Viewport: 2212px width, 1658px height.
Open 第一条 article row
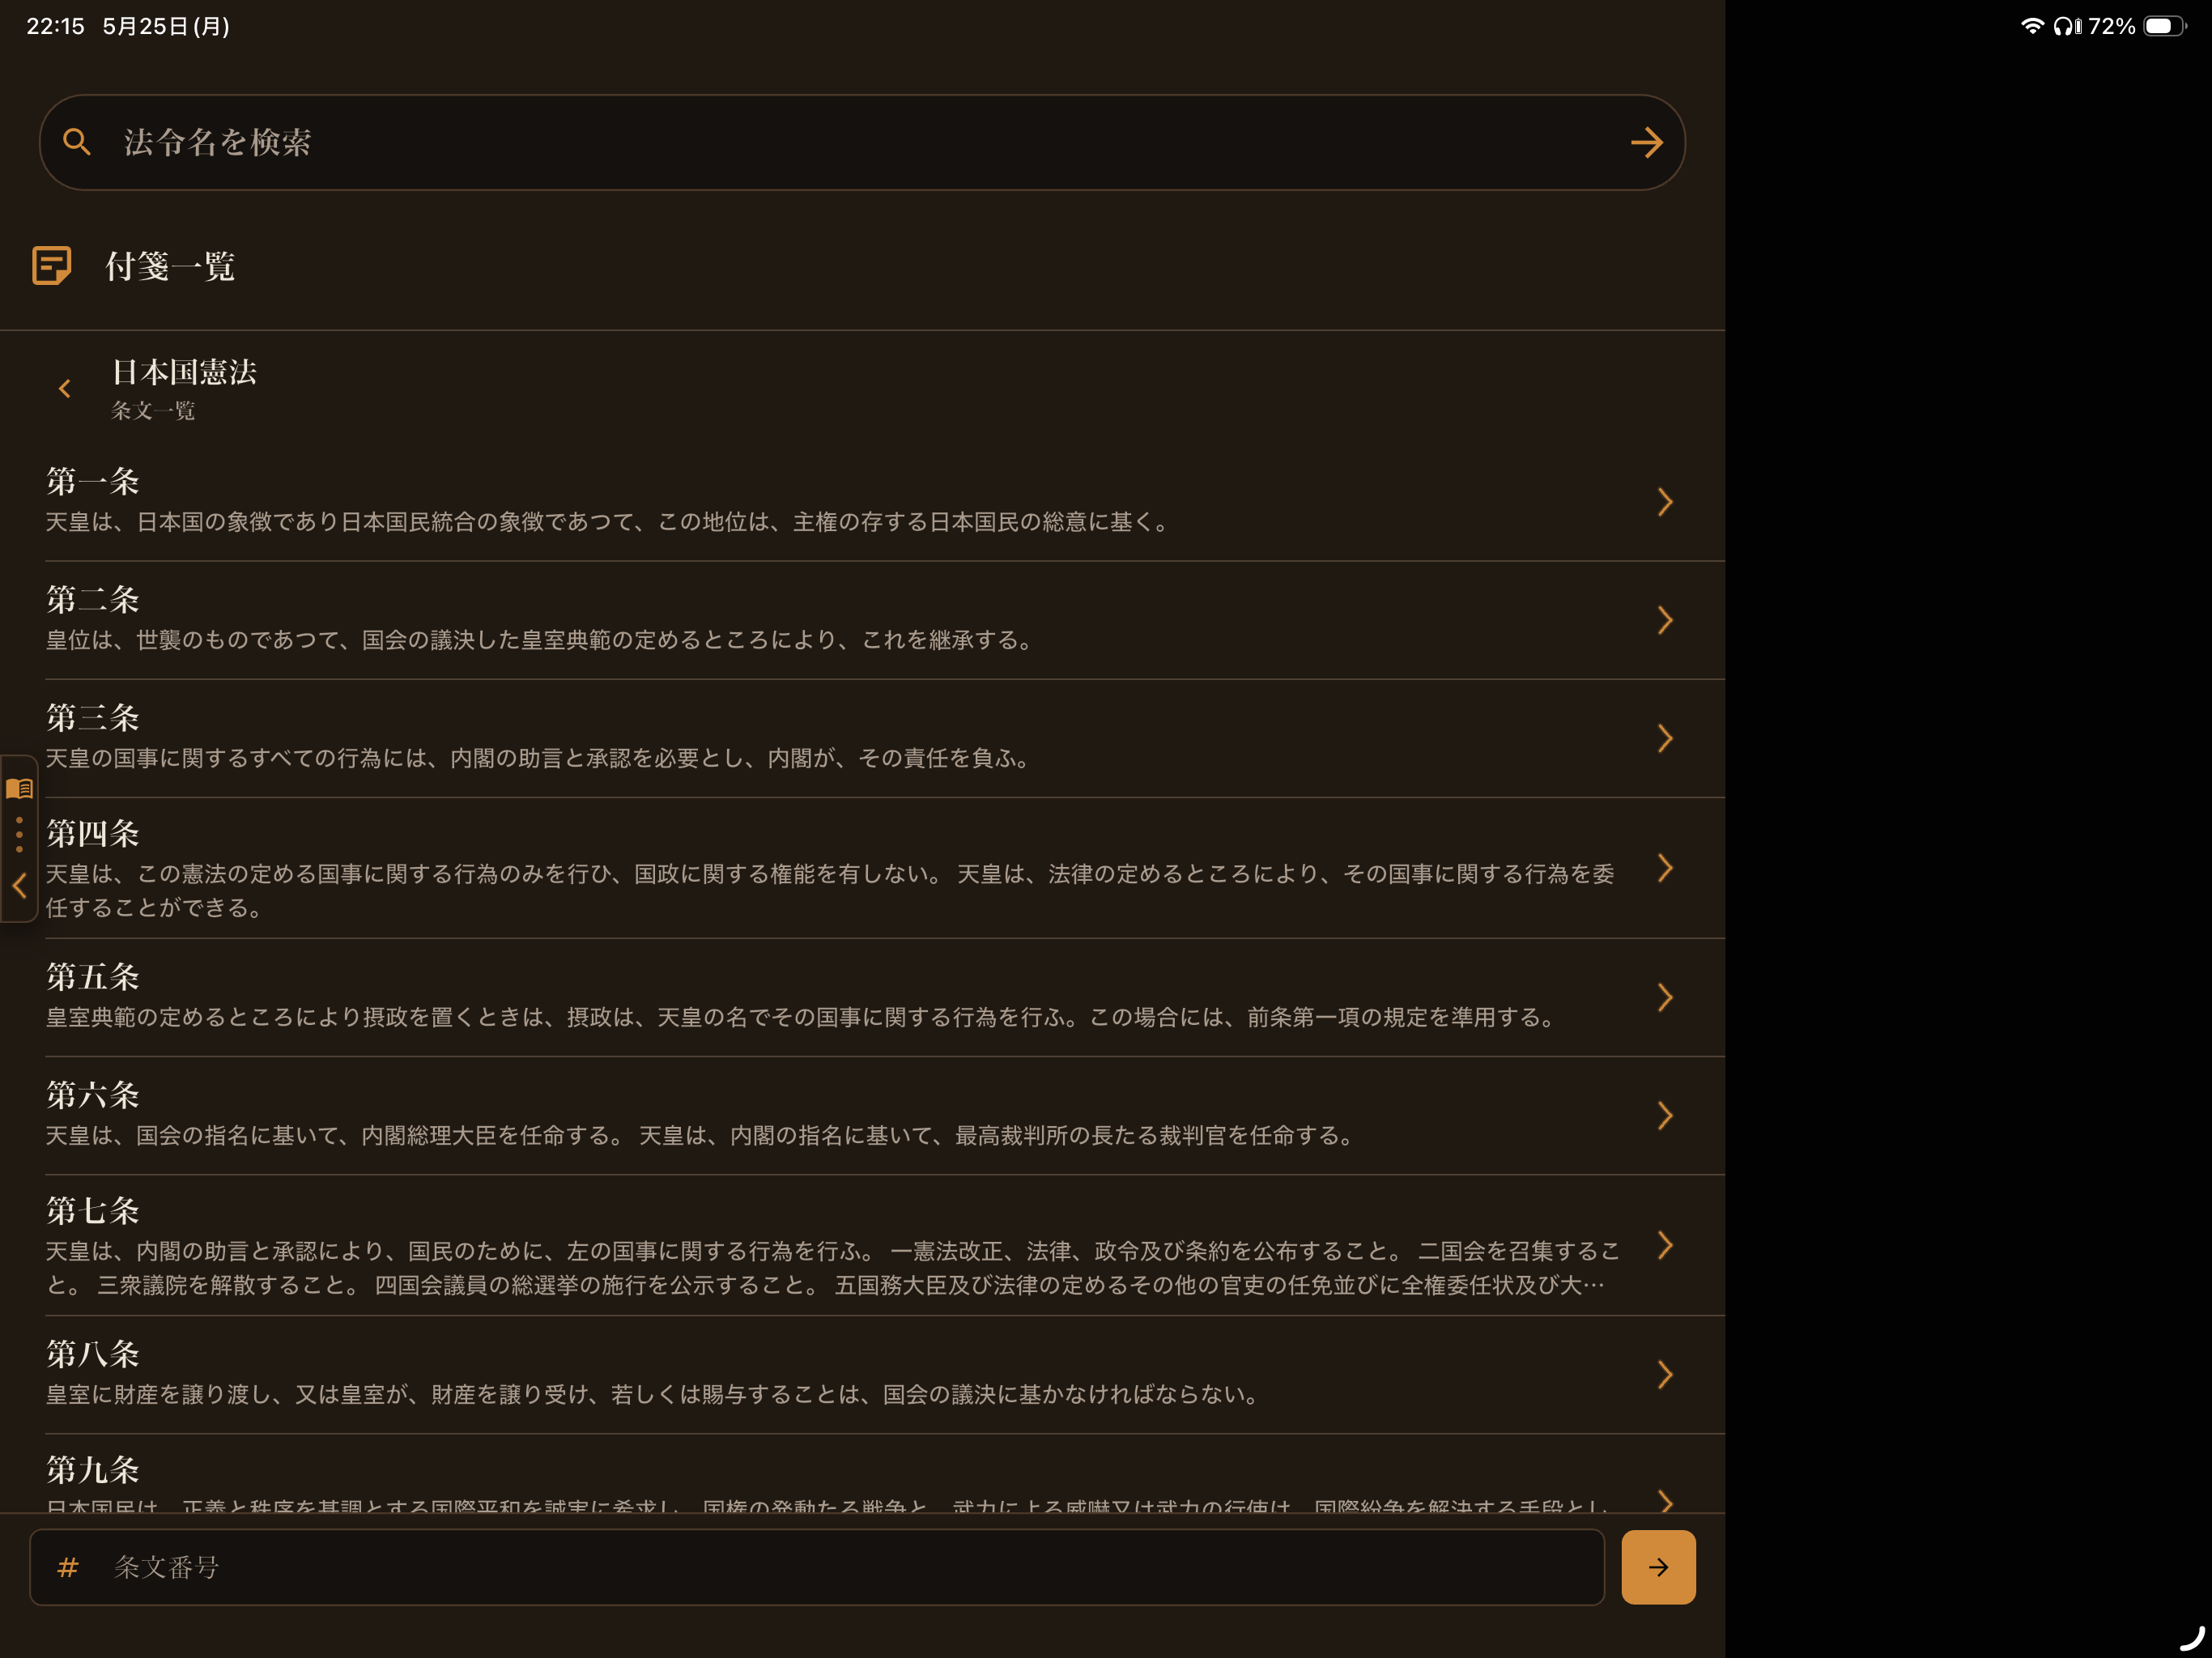click(862, 501)
